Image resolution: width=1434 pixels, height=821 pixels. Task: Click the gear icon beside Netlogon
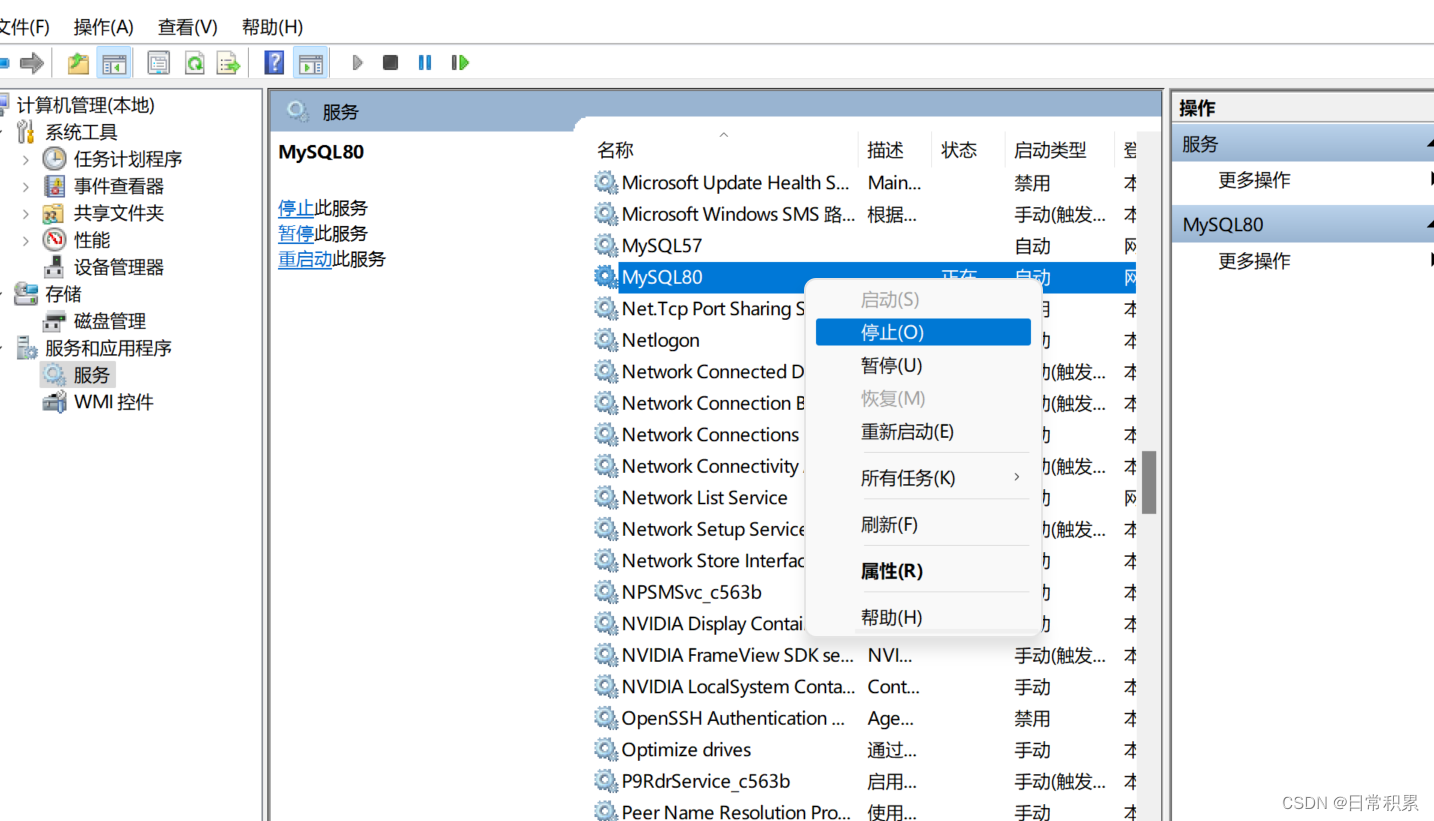605,340
